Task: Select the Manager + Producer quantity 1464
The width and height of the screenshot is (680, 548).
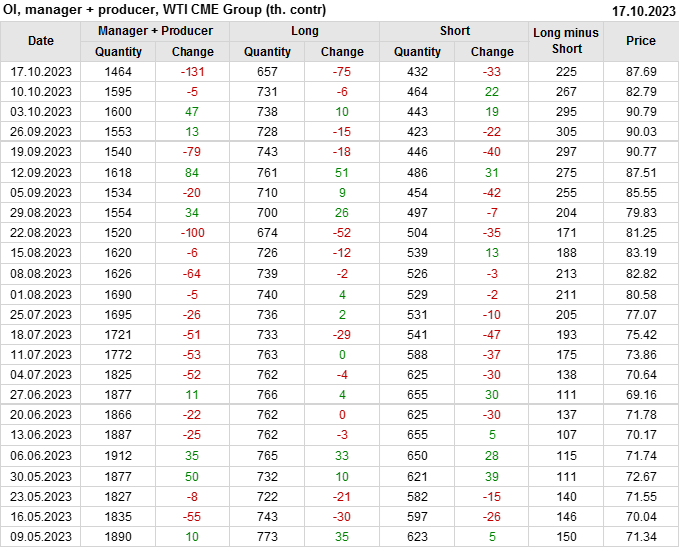Action: [x=118, y=72]
